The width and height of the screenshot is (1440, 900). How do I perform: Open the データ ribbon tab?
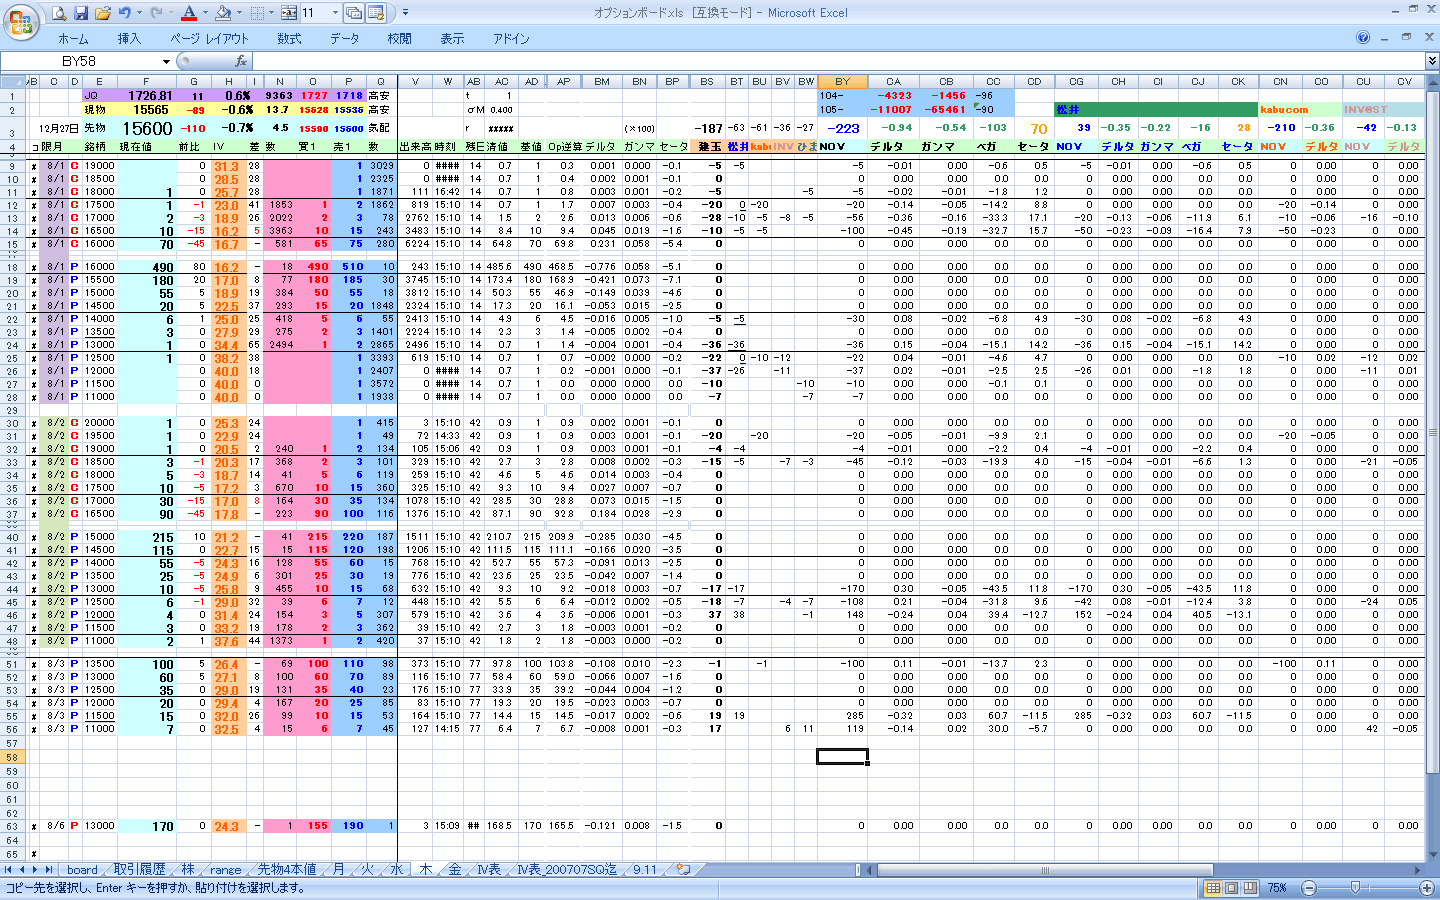pos(344,38)
